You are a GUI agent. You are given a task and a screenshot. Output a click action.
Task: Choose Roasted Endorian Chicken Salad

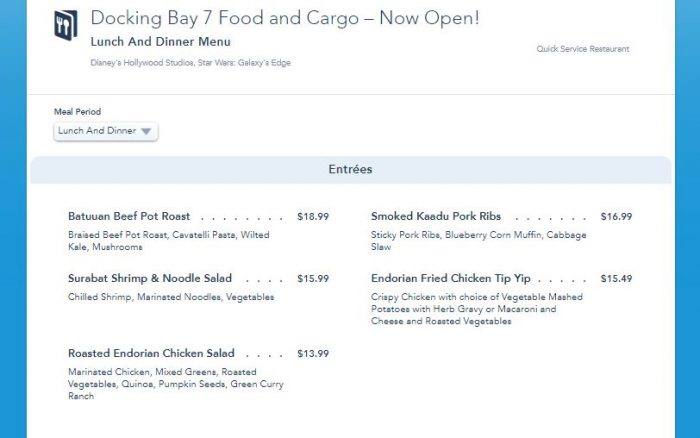(x=151, y=353)
